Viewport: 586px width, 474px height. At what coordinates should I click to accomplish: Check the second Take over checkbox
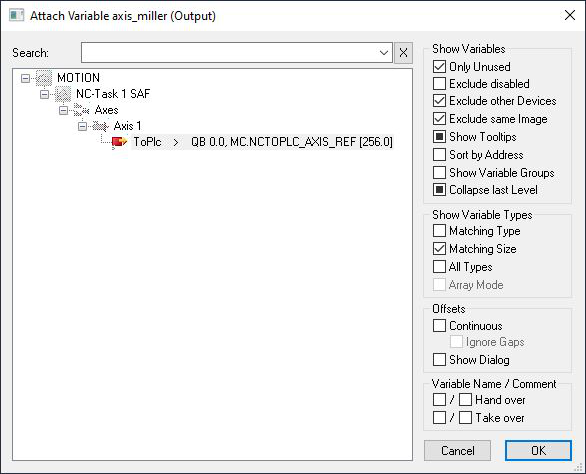(465, 418)
